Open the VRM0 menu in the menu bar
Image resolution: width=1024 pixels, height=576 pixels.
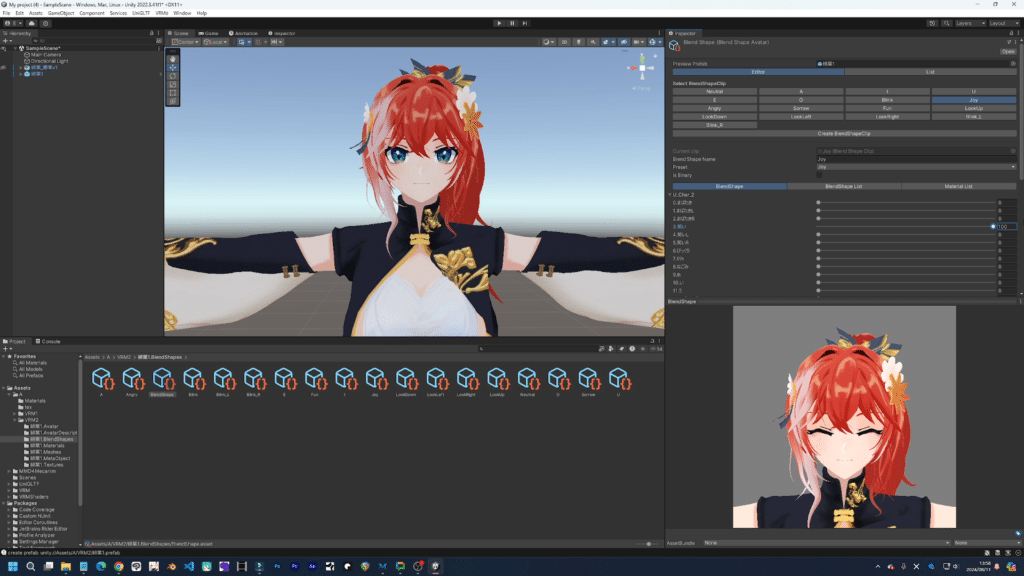pyautogui.click(x=163, y=13)
